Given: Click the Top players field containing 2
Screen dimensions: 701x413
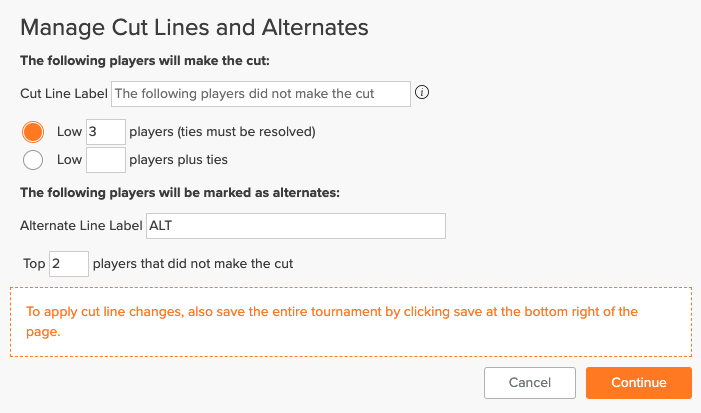Looking at the screenshot, I should pos(69,264).
